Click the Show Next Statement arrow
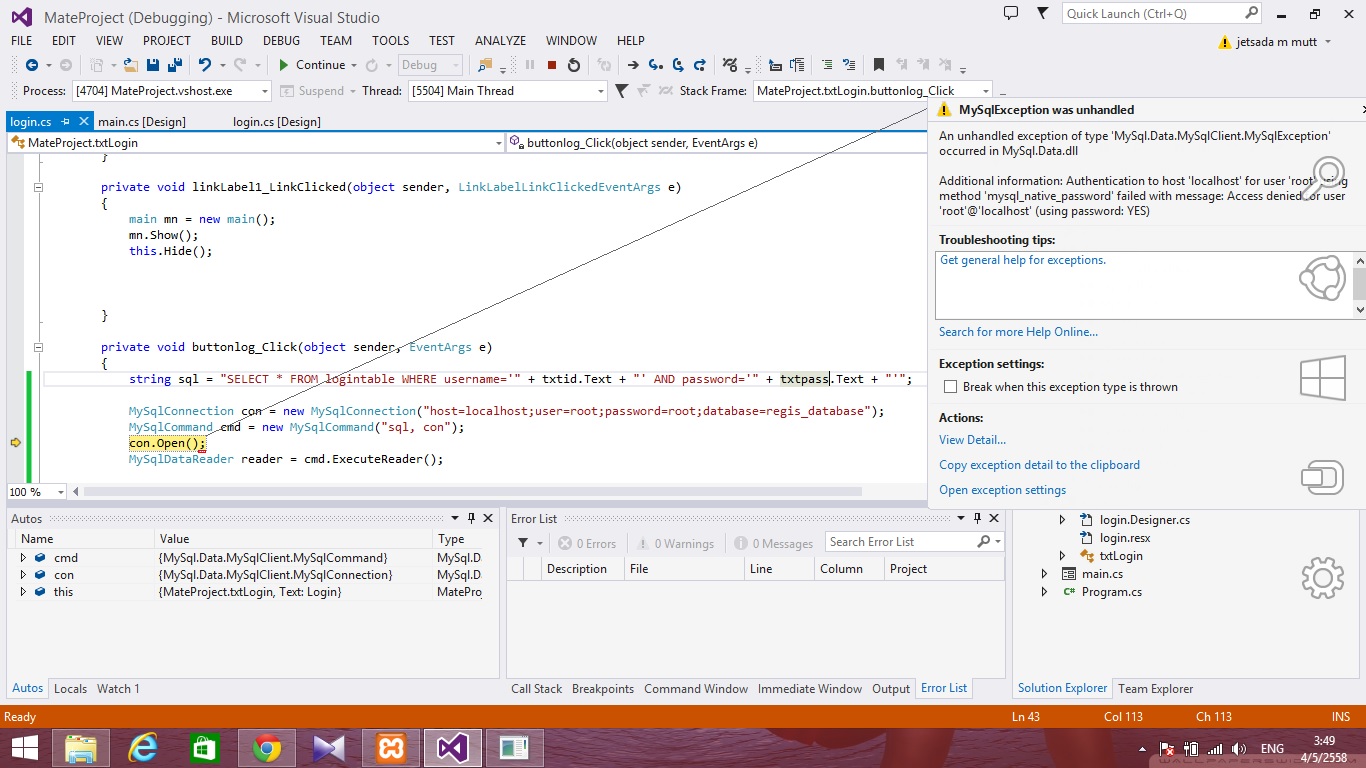 [633, 65]
